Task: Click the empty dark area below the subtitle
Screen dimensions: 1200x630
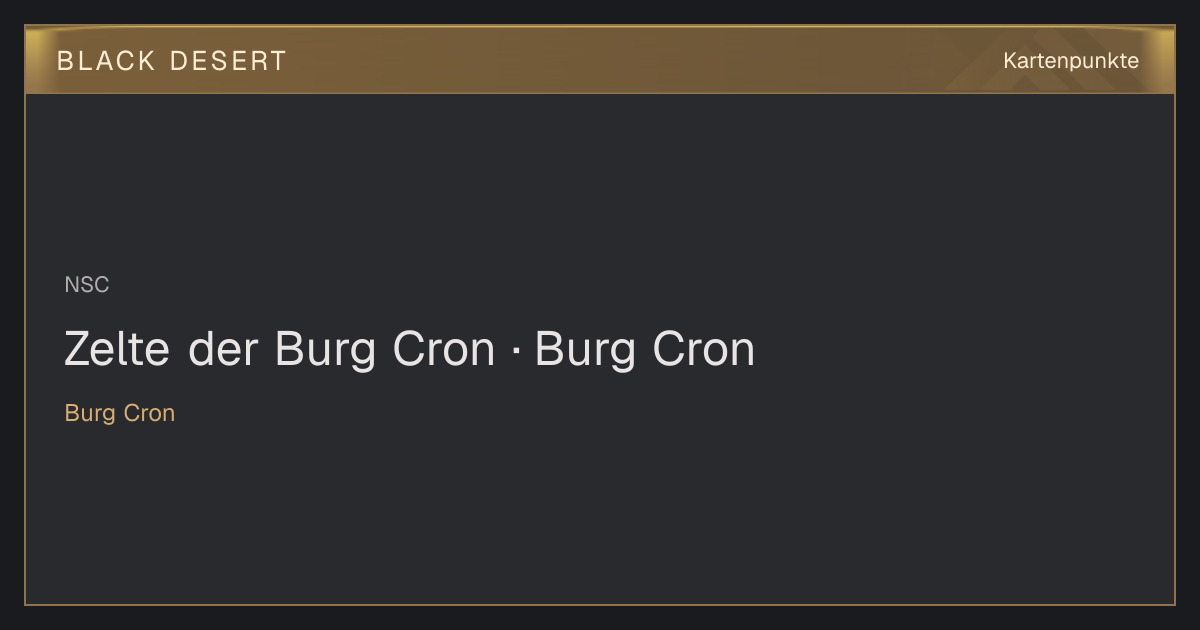Action: pyautogui.click(x=600, y=515)
